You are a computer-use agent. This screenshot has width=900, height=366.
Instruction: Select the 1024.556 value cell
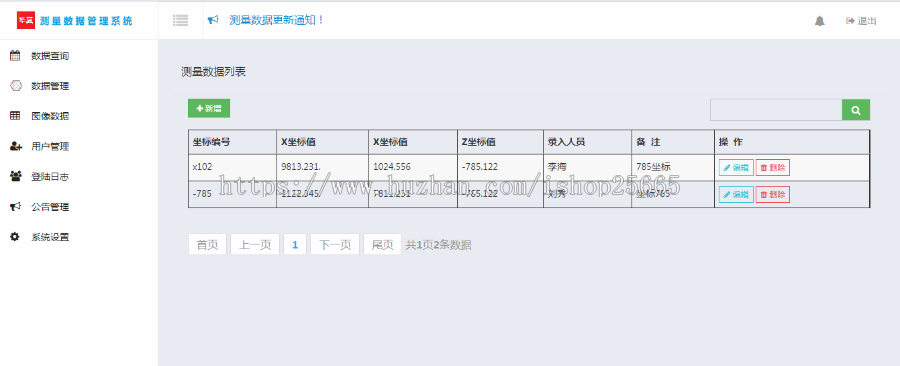[412, 168]
